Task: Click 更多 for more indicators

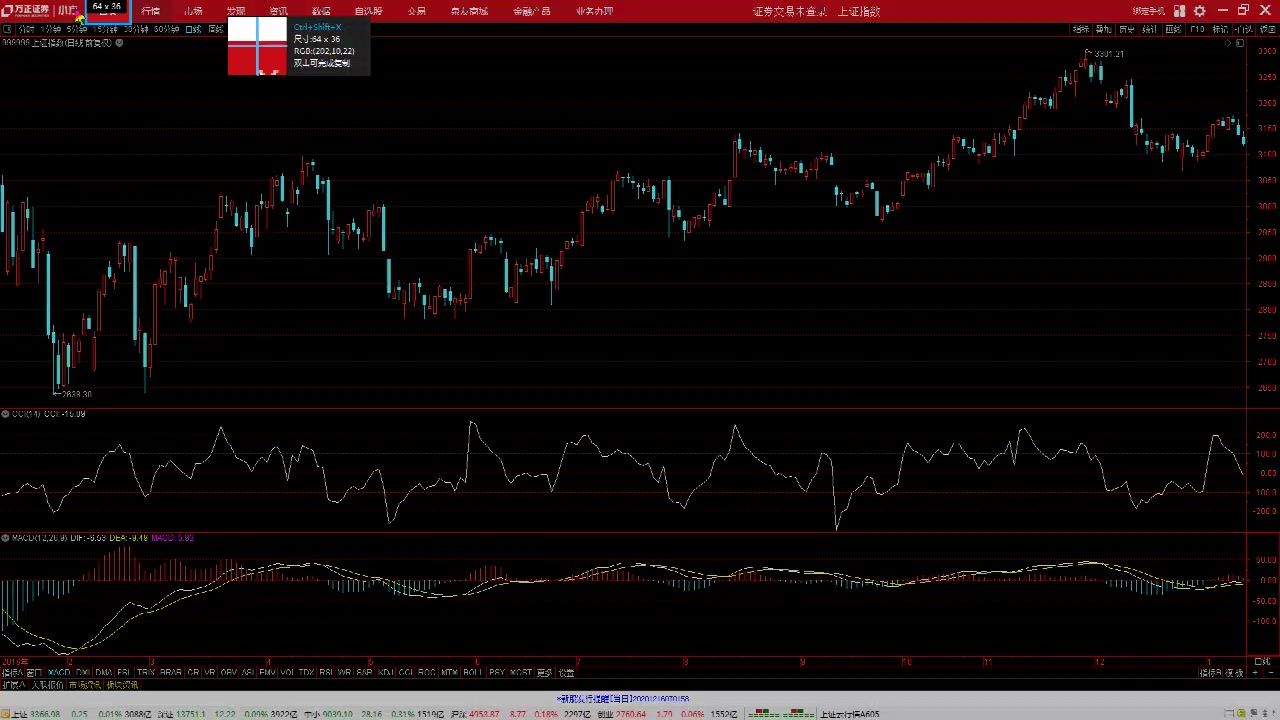Action: pos(544,672)
